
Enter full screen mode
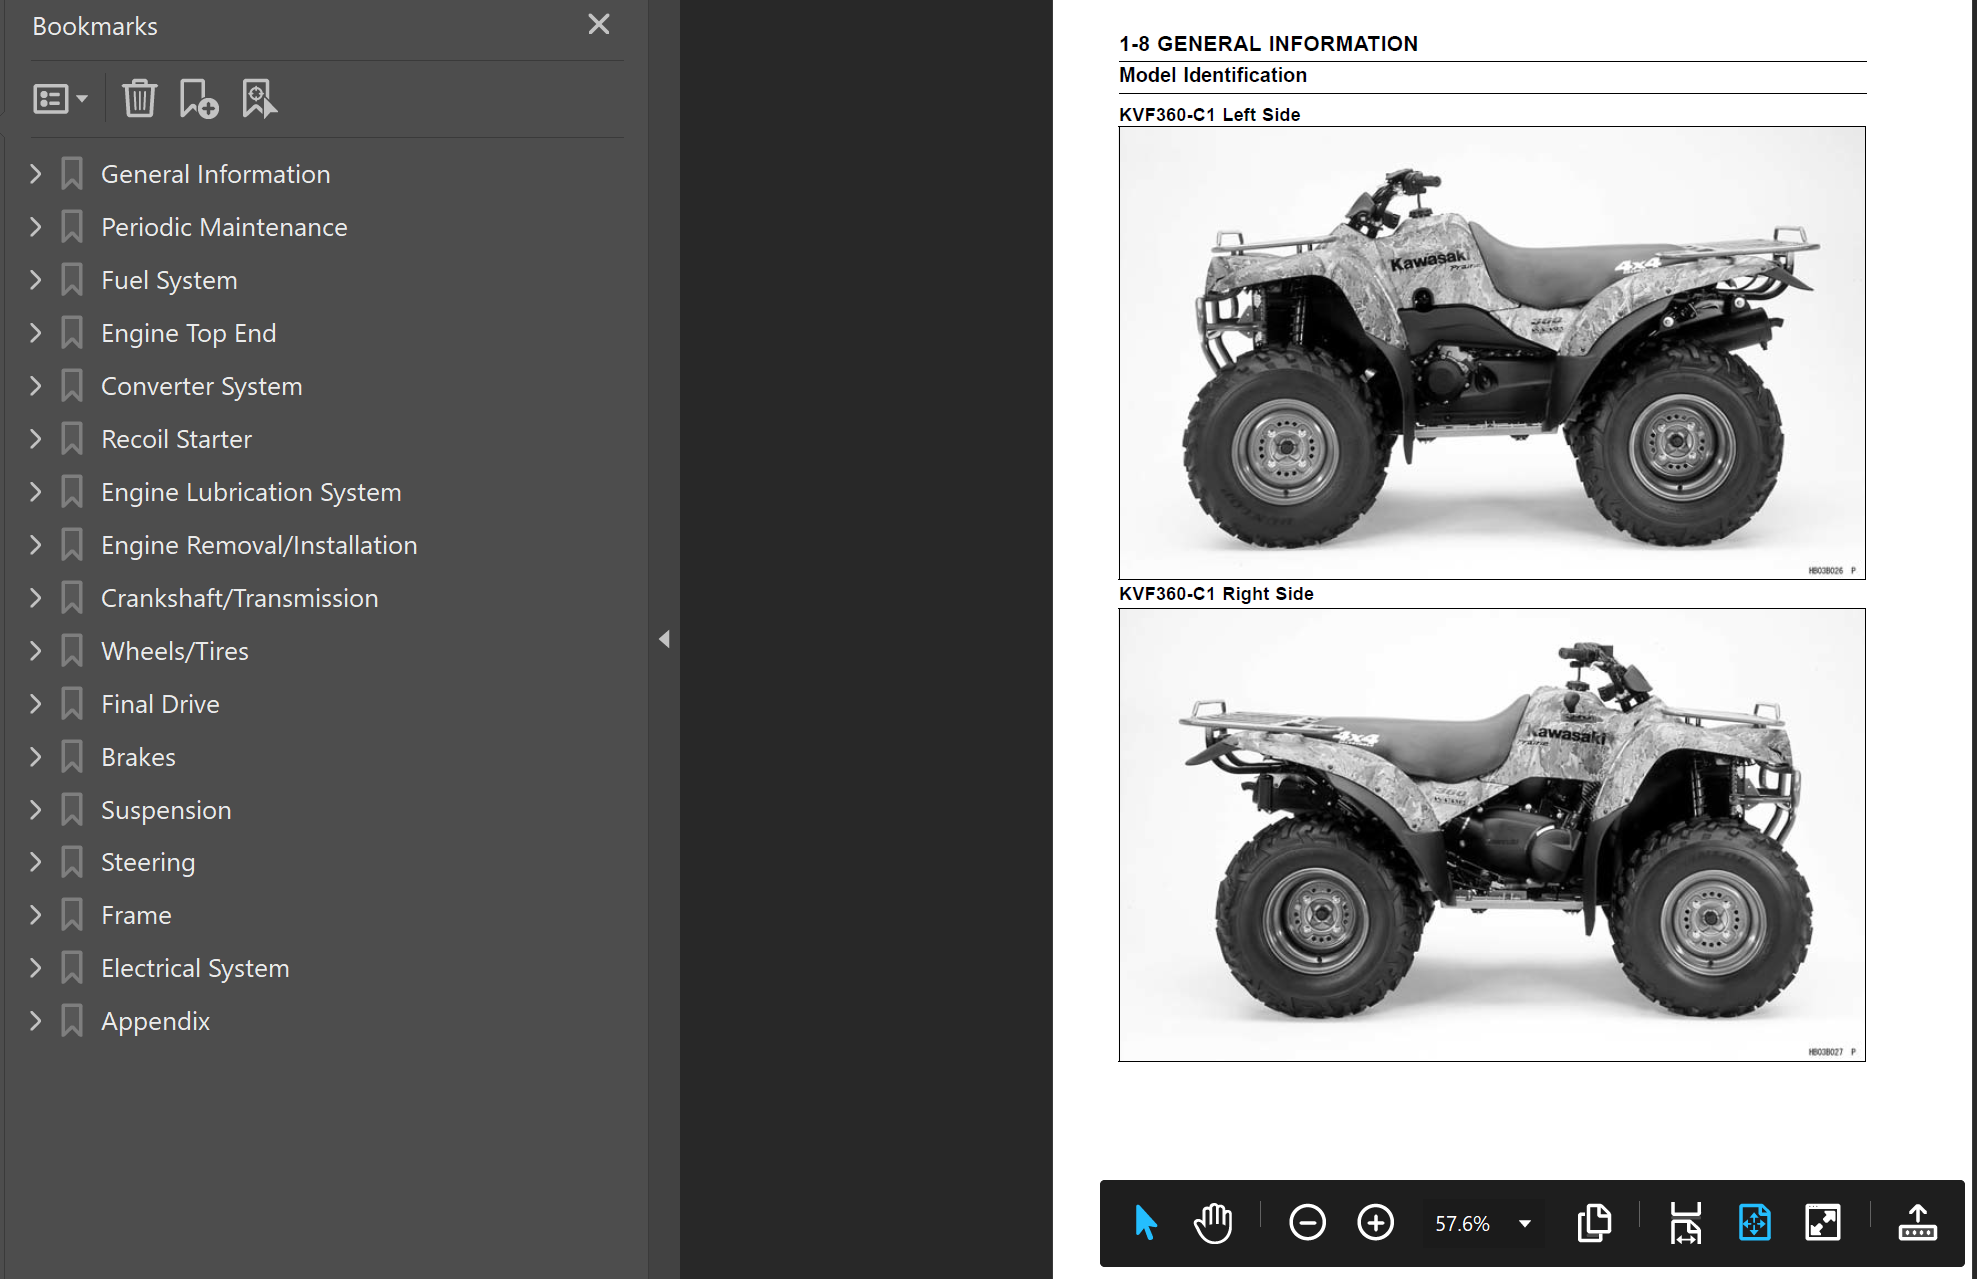[x=1822, y=1222]
